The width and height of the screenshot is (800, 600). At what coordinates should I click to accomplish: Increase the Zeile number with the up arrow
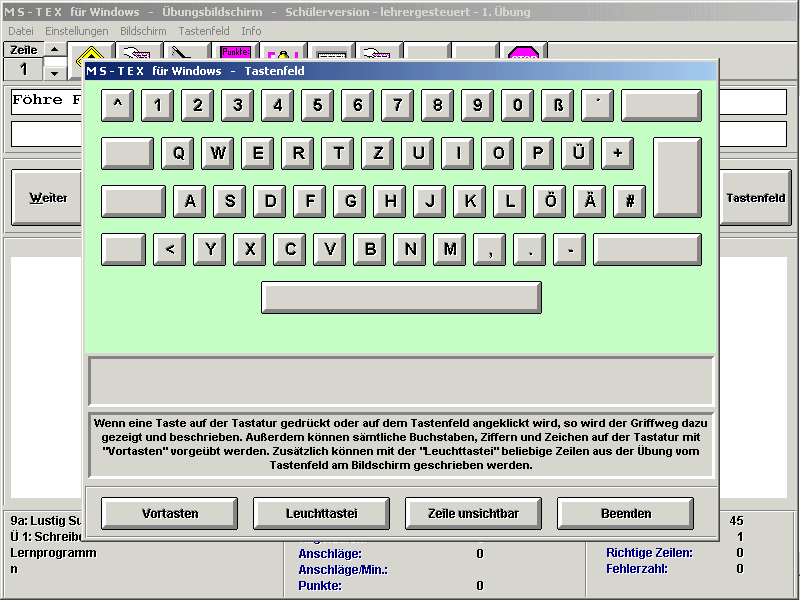tap(55, 50)
